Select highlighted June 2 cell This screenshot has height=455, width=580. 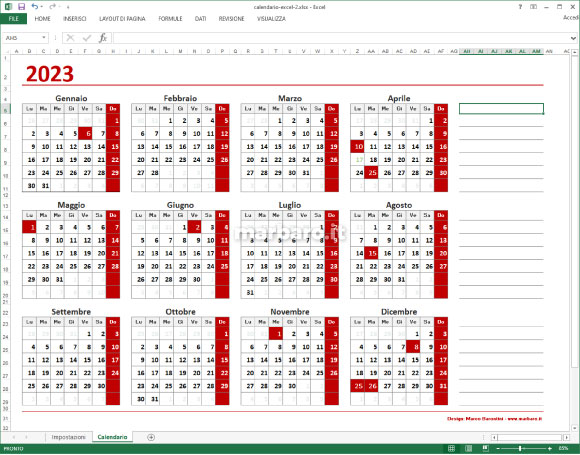point(195,227)
